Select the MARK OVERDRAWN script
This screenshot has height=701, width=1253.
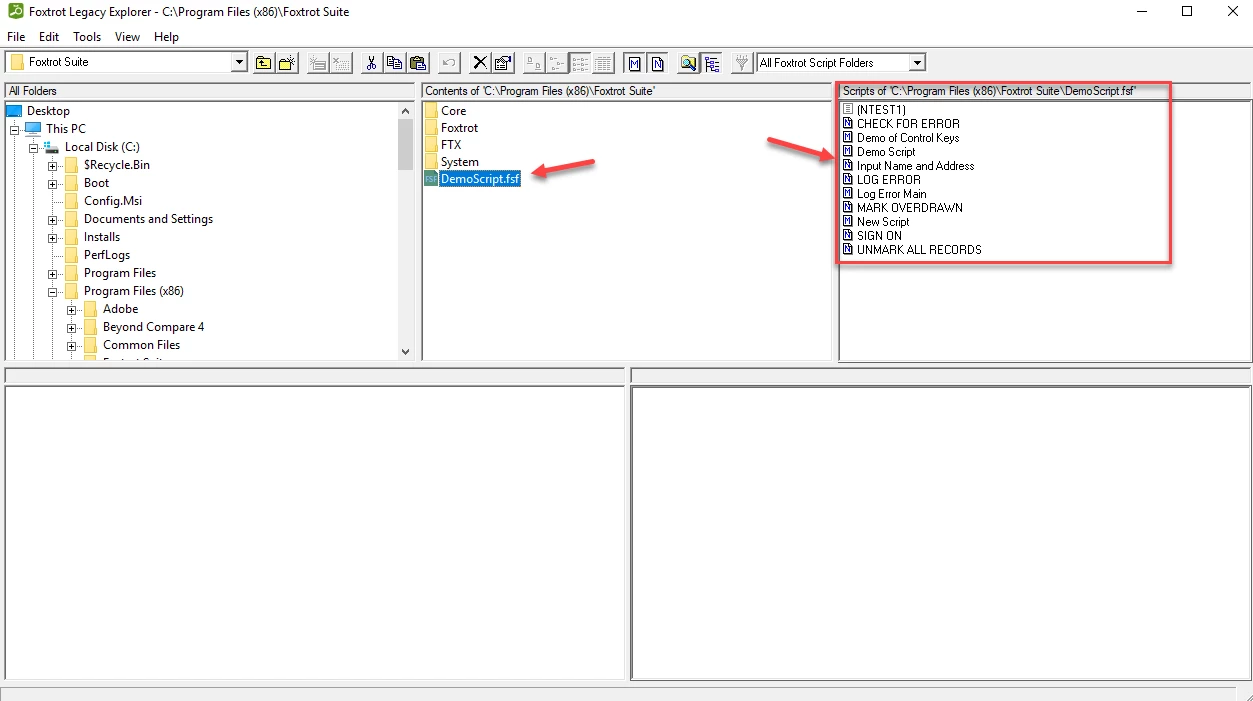tap(910, 208)
